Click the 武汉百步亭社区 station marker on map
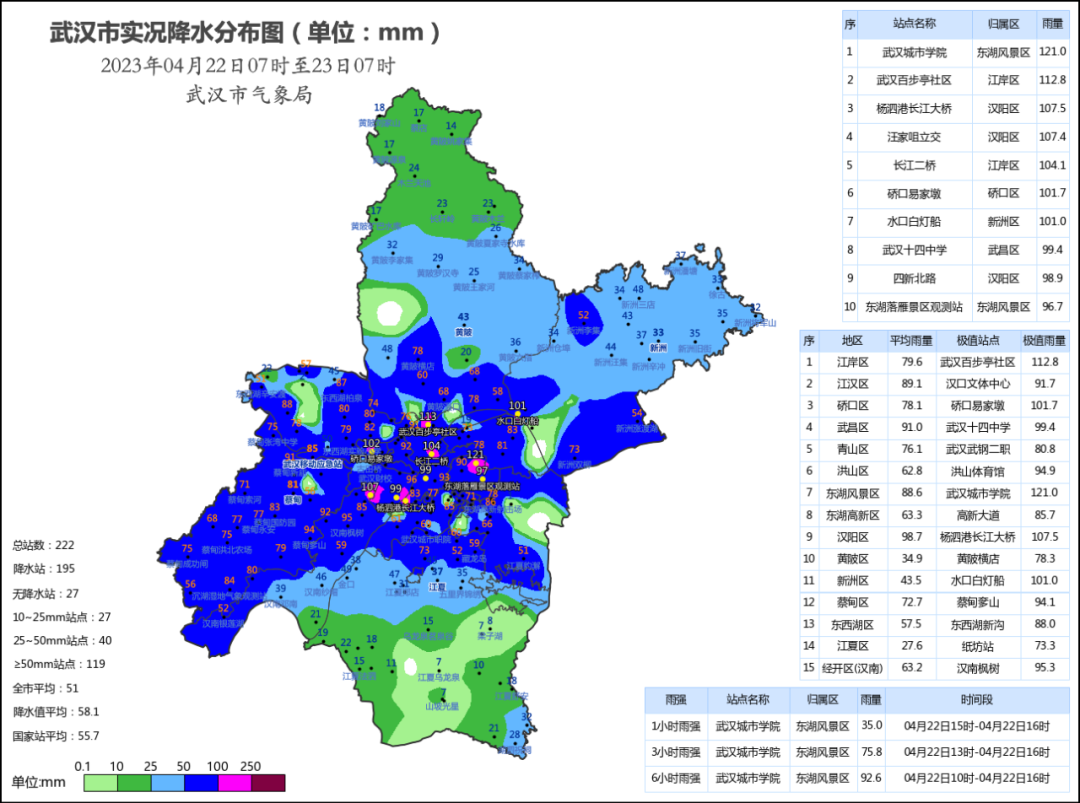 tap(427, 424)
